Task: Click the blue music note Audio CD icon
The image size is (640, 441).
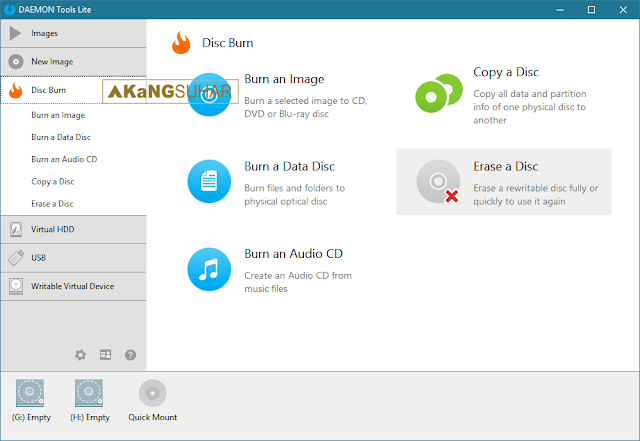Action: [209, 270]
